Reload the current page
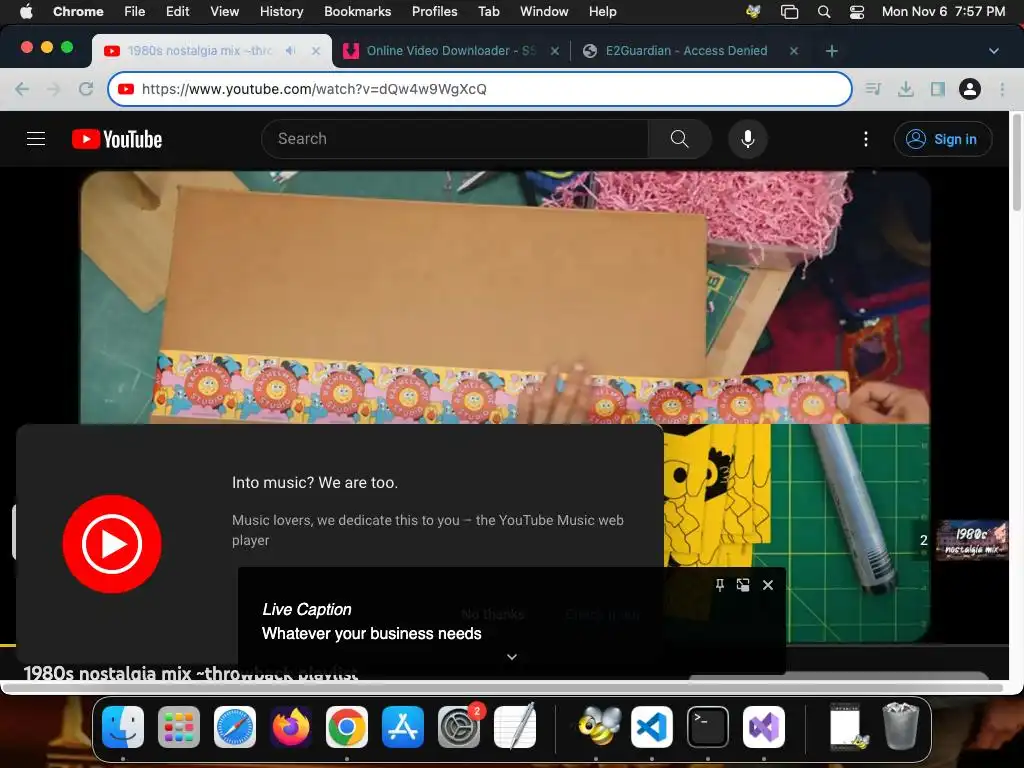 tap(86, 89)
